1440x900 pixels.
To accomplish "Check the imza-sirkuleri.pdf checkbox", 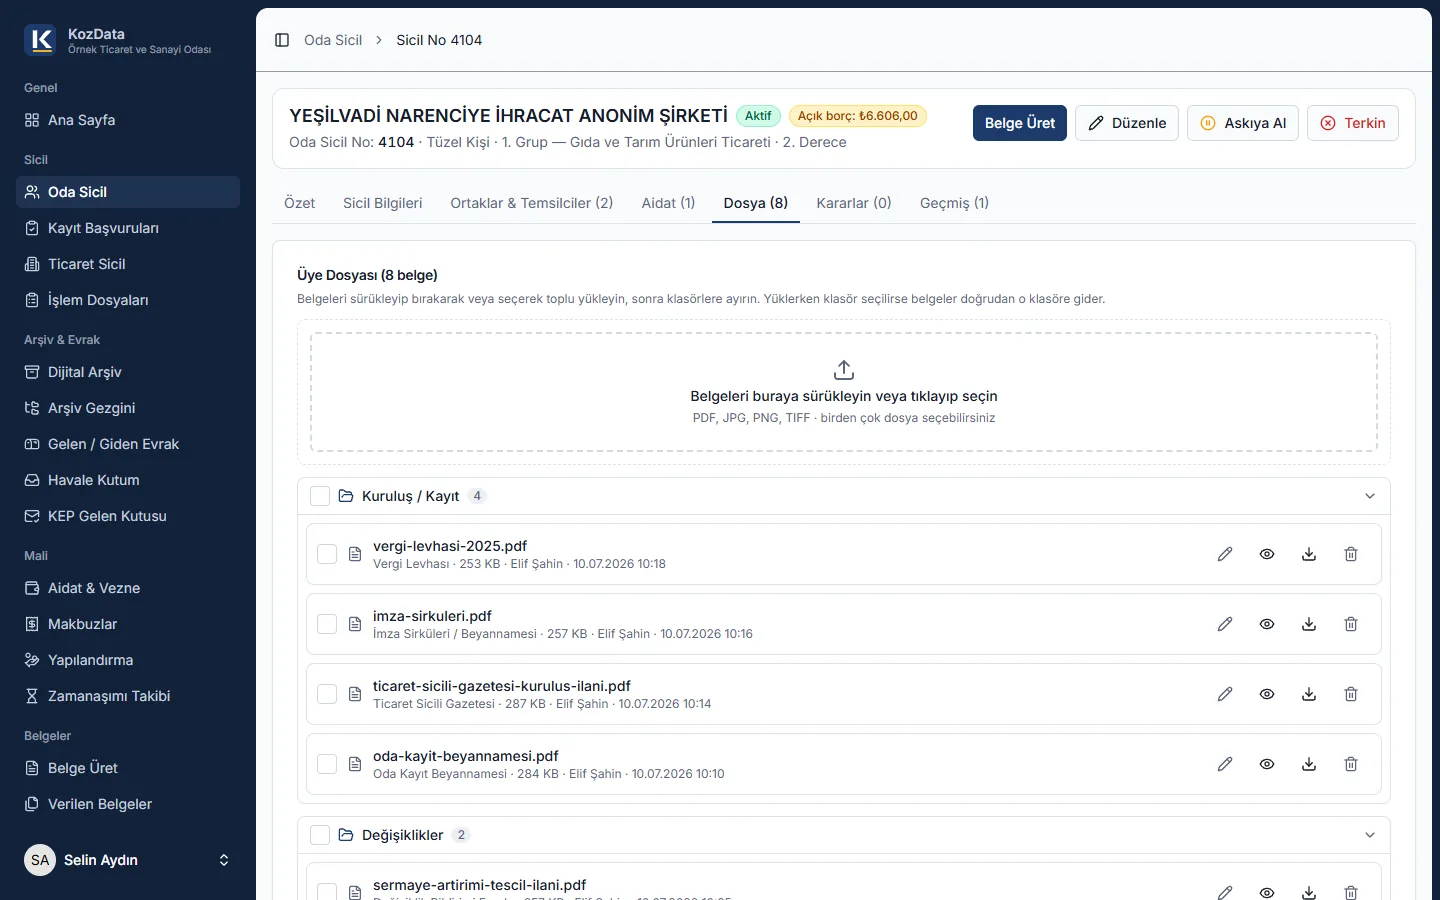I will click(327, 624).
